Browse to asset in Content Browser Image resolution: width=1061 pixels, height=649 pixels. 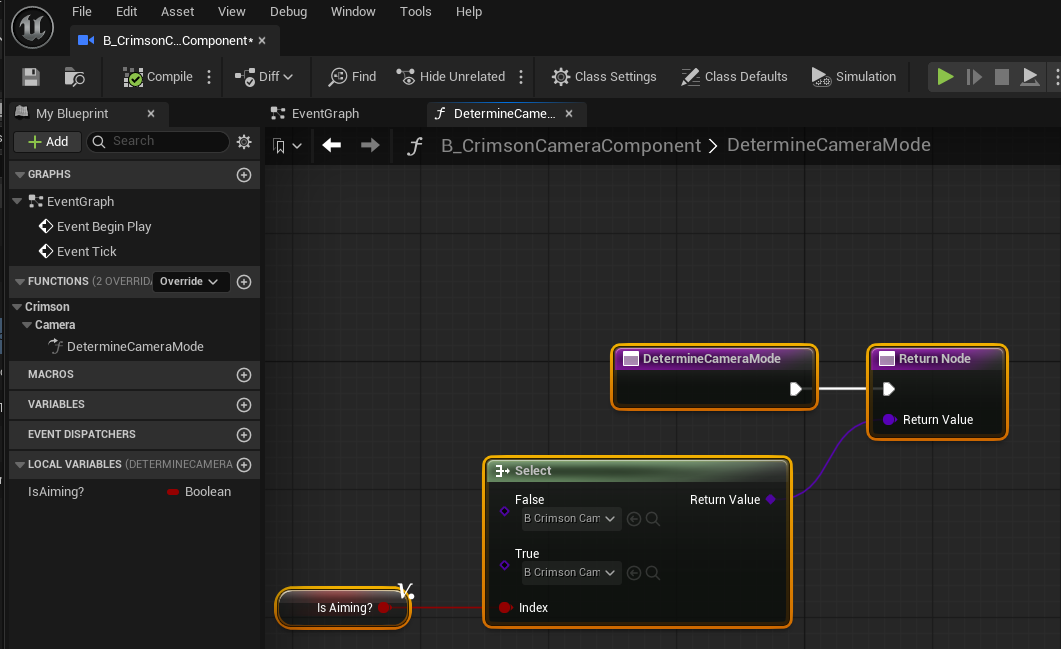click(x=74, y=77)
